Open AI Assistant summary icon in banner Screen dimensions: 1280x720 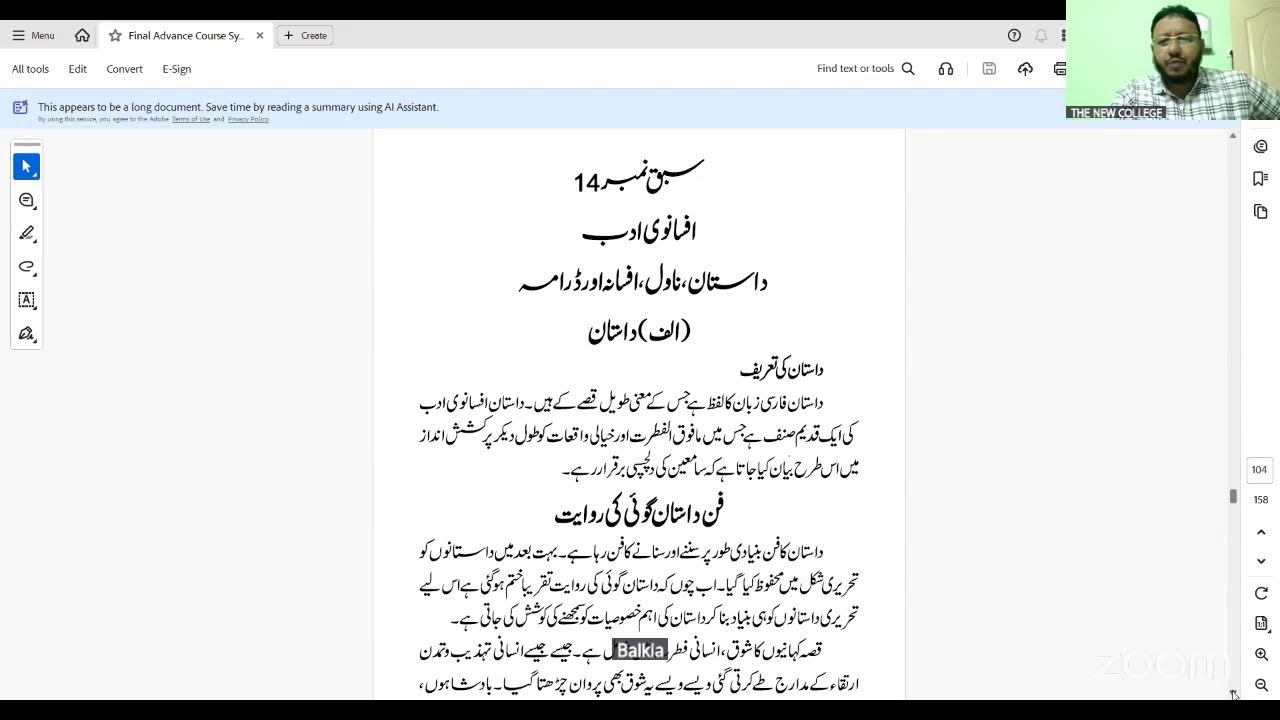click(x=20, y=107)
